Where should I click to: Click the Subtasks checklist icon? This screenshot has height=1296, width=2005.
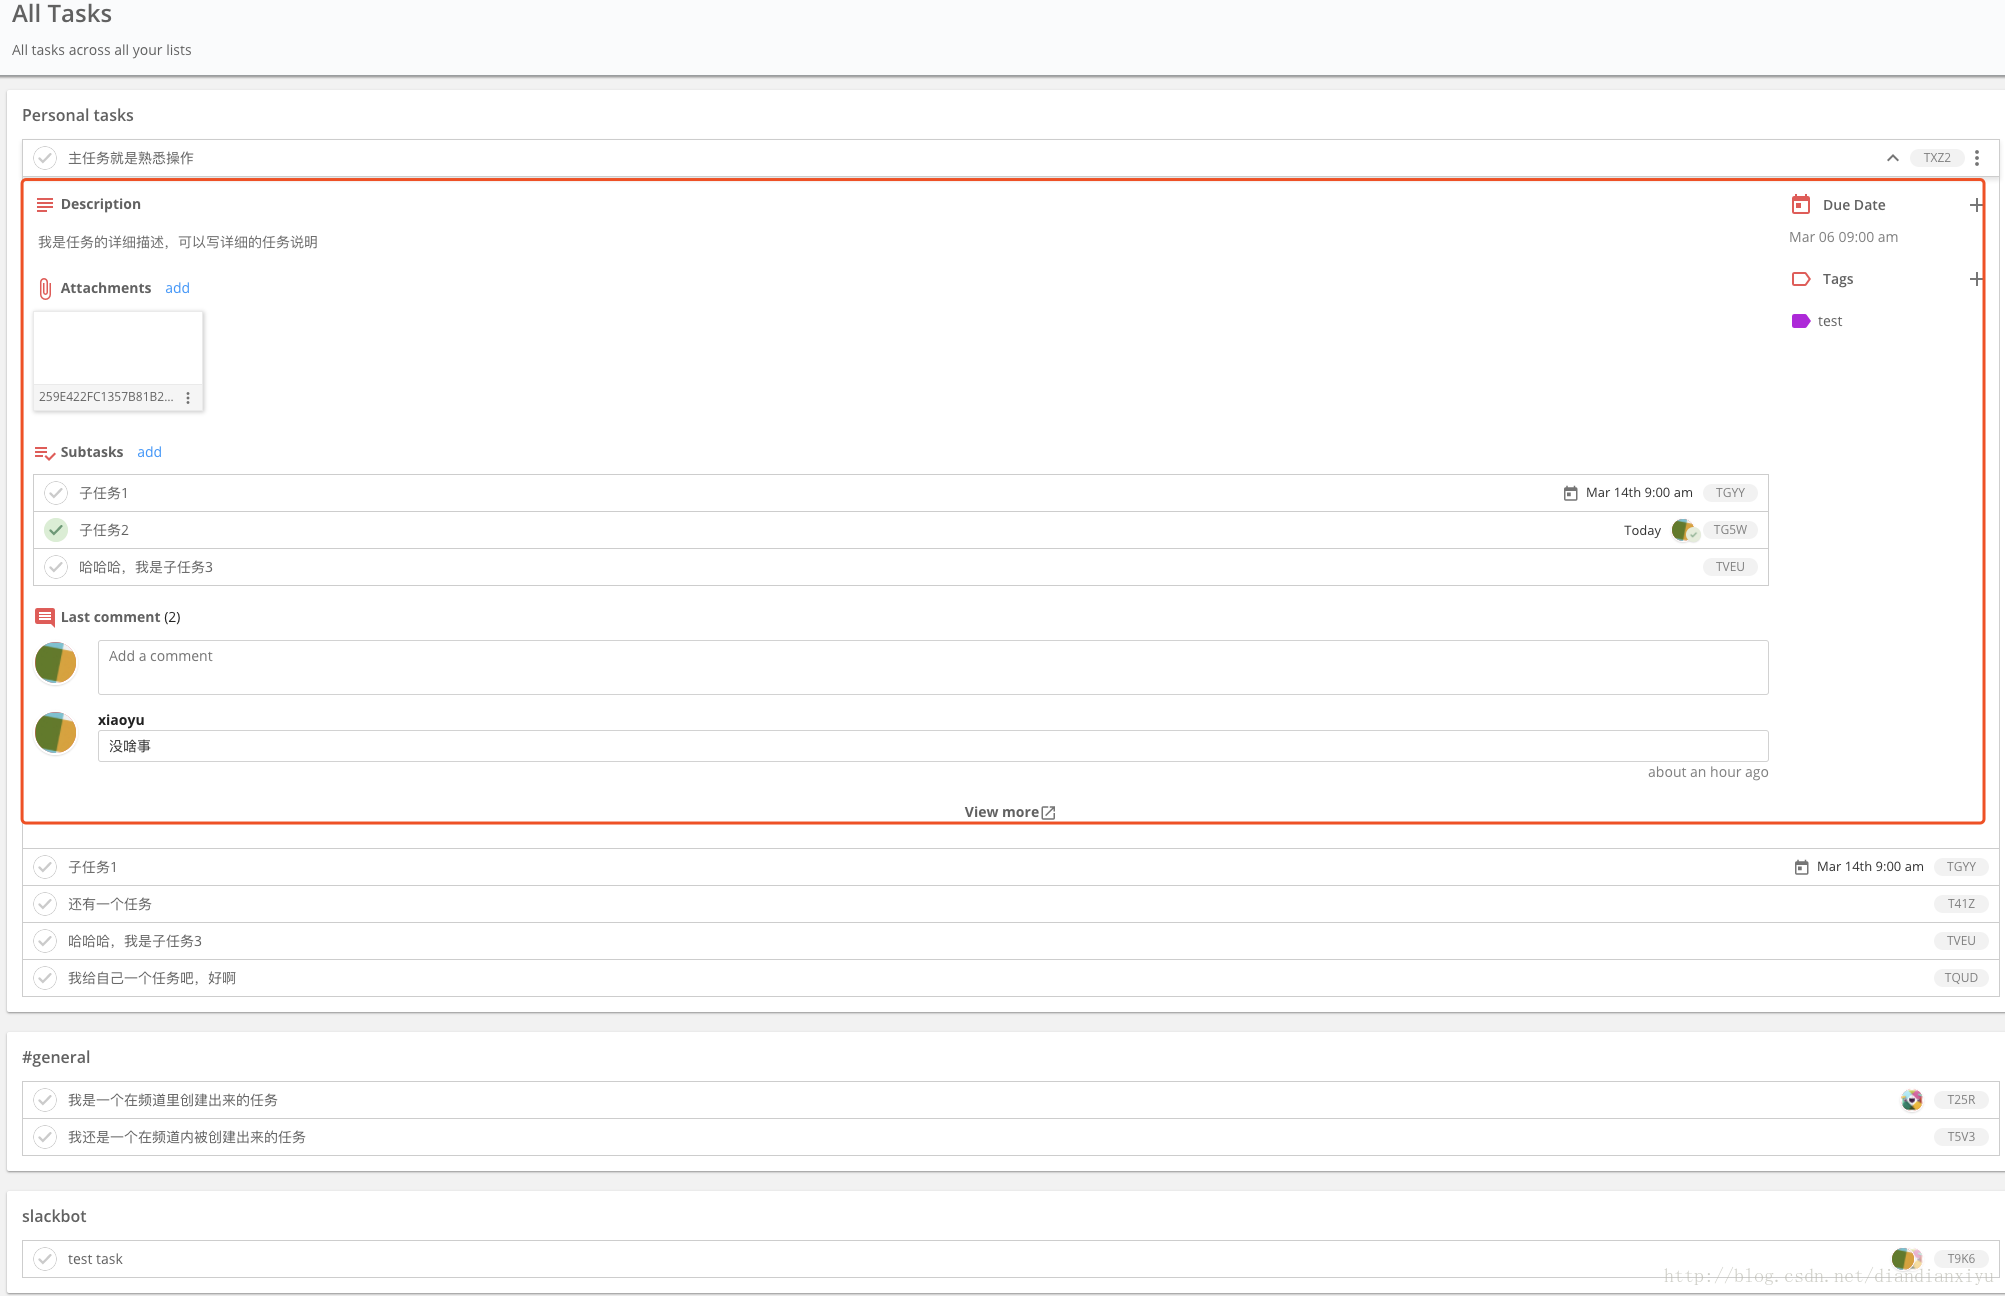pos(45,453)
